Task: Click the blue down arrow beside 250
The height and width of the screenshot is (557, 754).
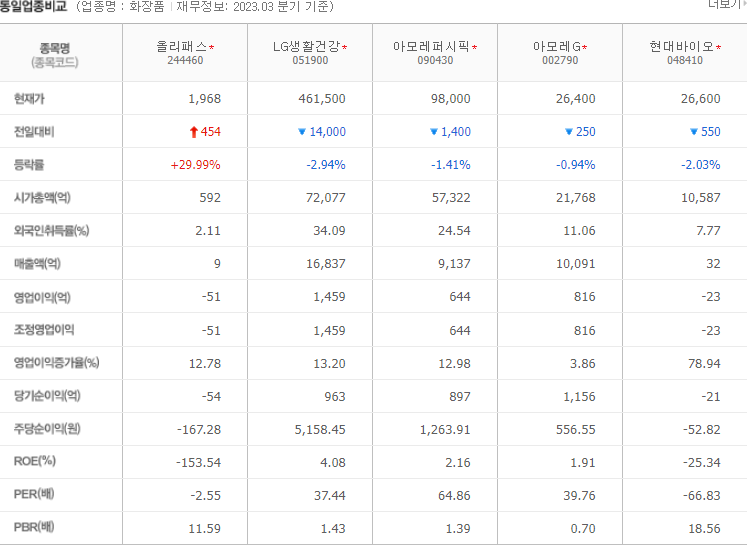Action: (x=569, y=131)
